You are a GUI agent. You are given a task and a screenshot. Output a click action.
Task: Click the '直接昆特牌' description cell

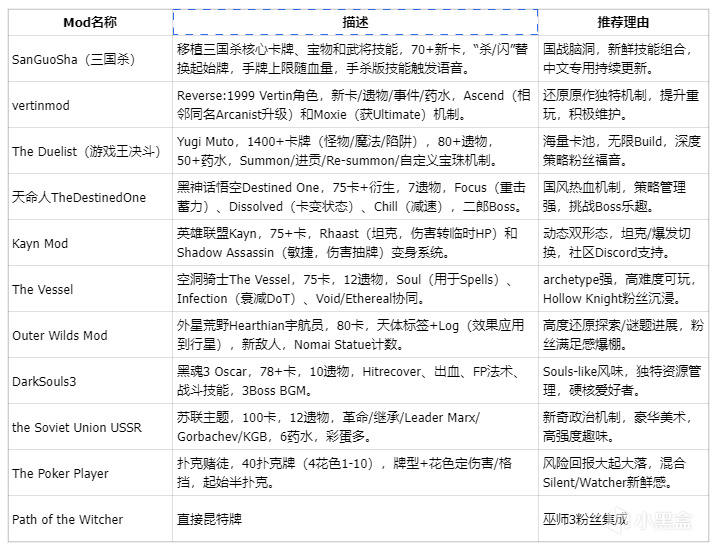point(355,519)
